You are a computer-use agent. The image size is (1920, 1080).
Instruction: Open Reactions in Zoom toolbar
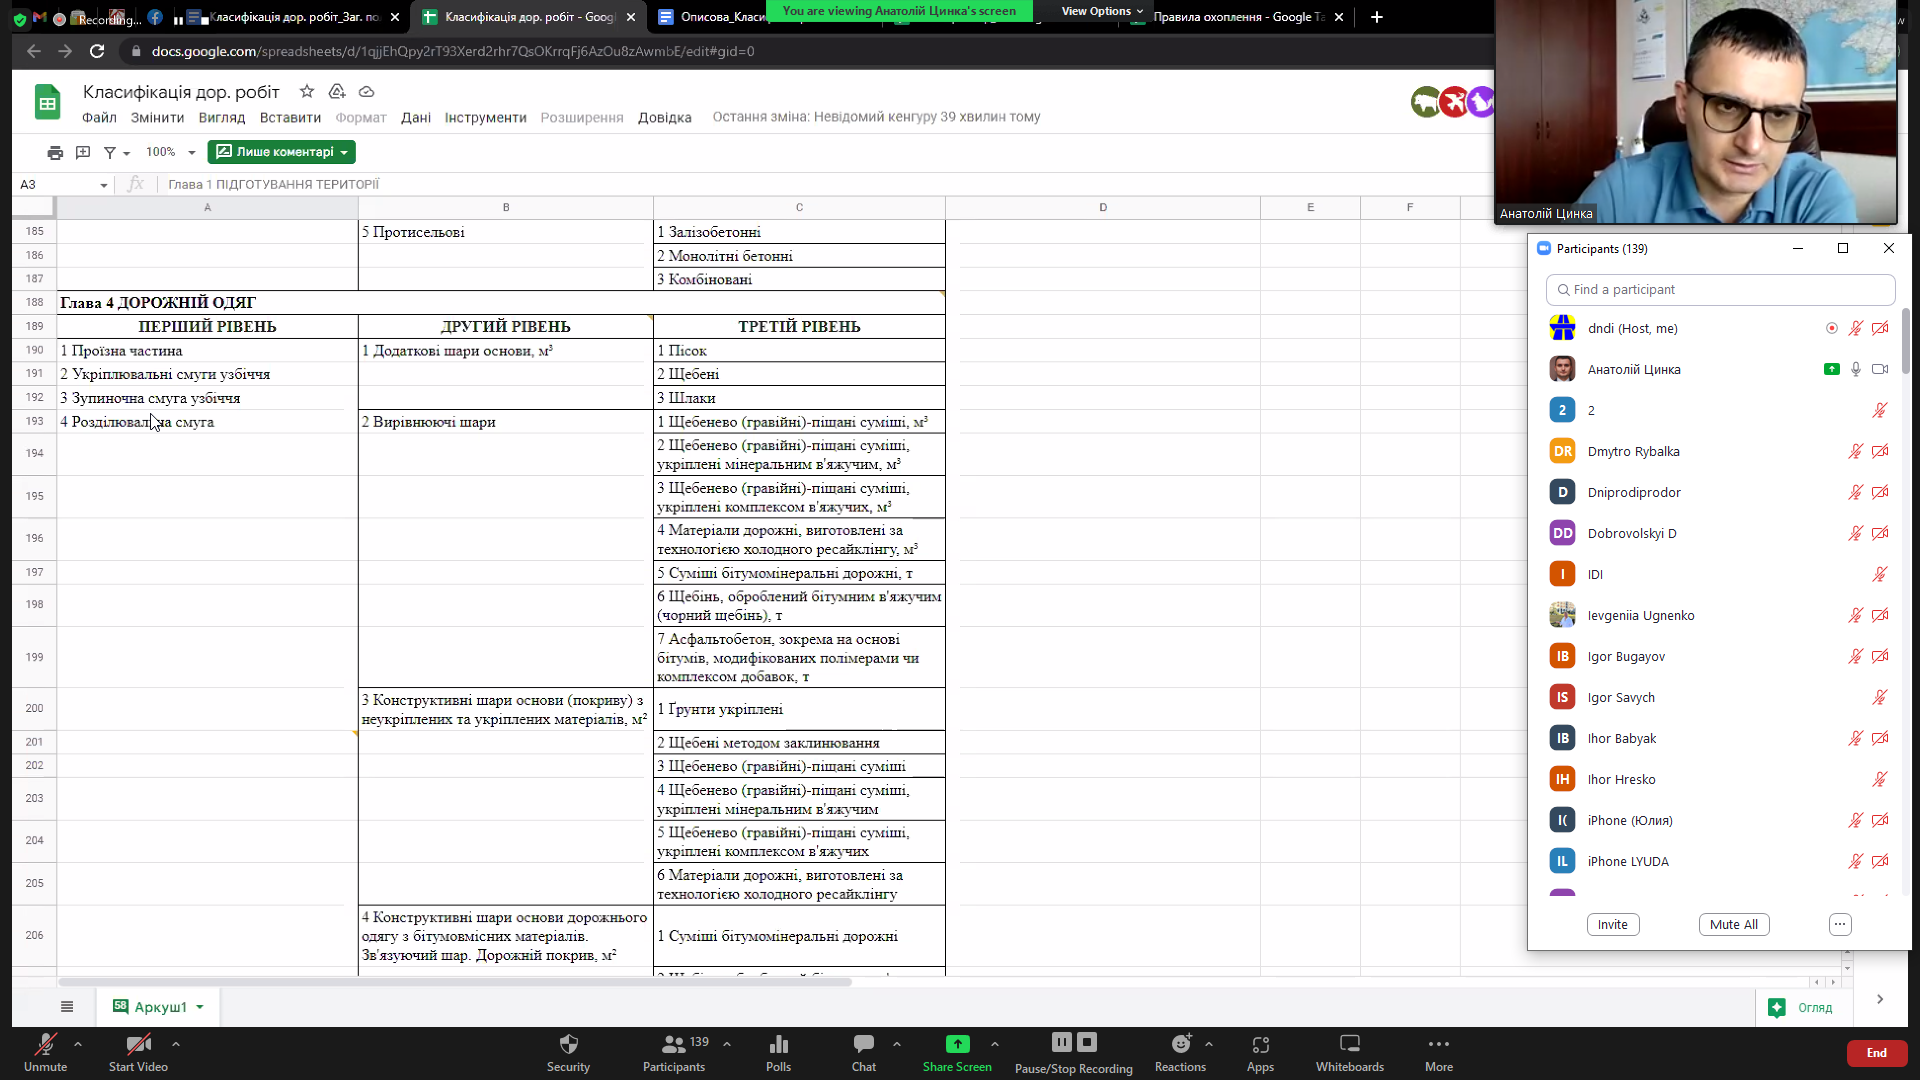(x=1180, y=1052)
